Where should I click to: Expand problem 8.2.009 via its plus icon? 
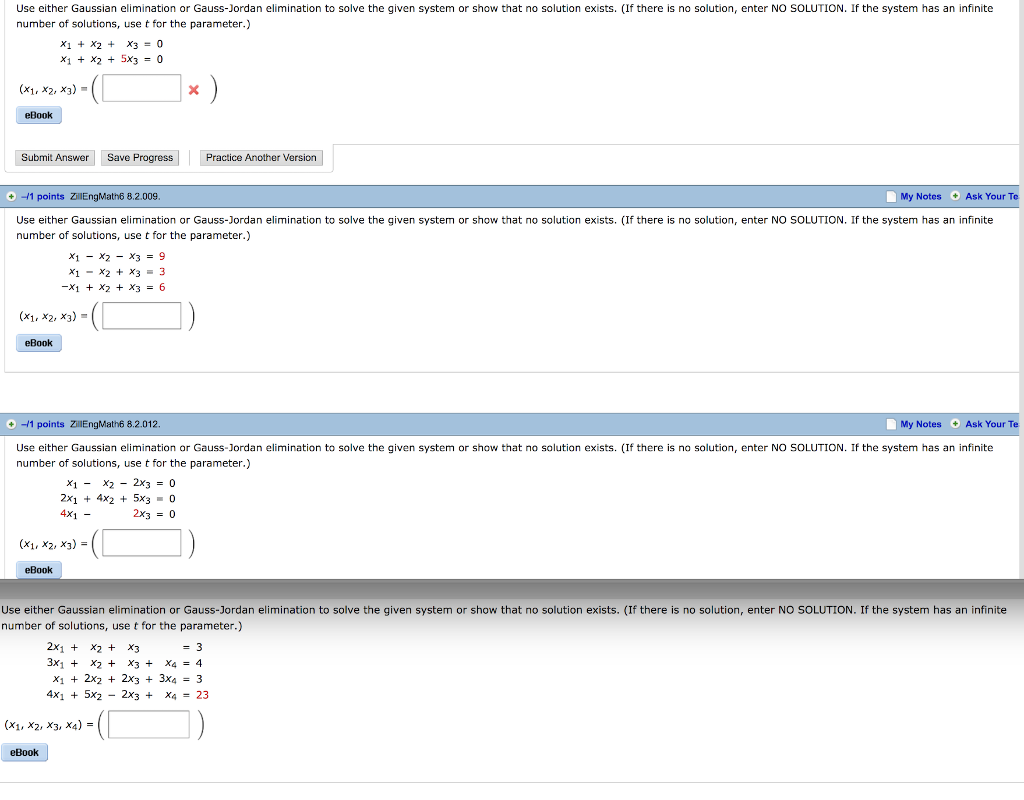9,196
